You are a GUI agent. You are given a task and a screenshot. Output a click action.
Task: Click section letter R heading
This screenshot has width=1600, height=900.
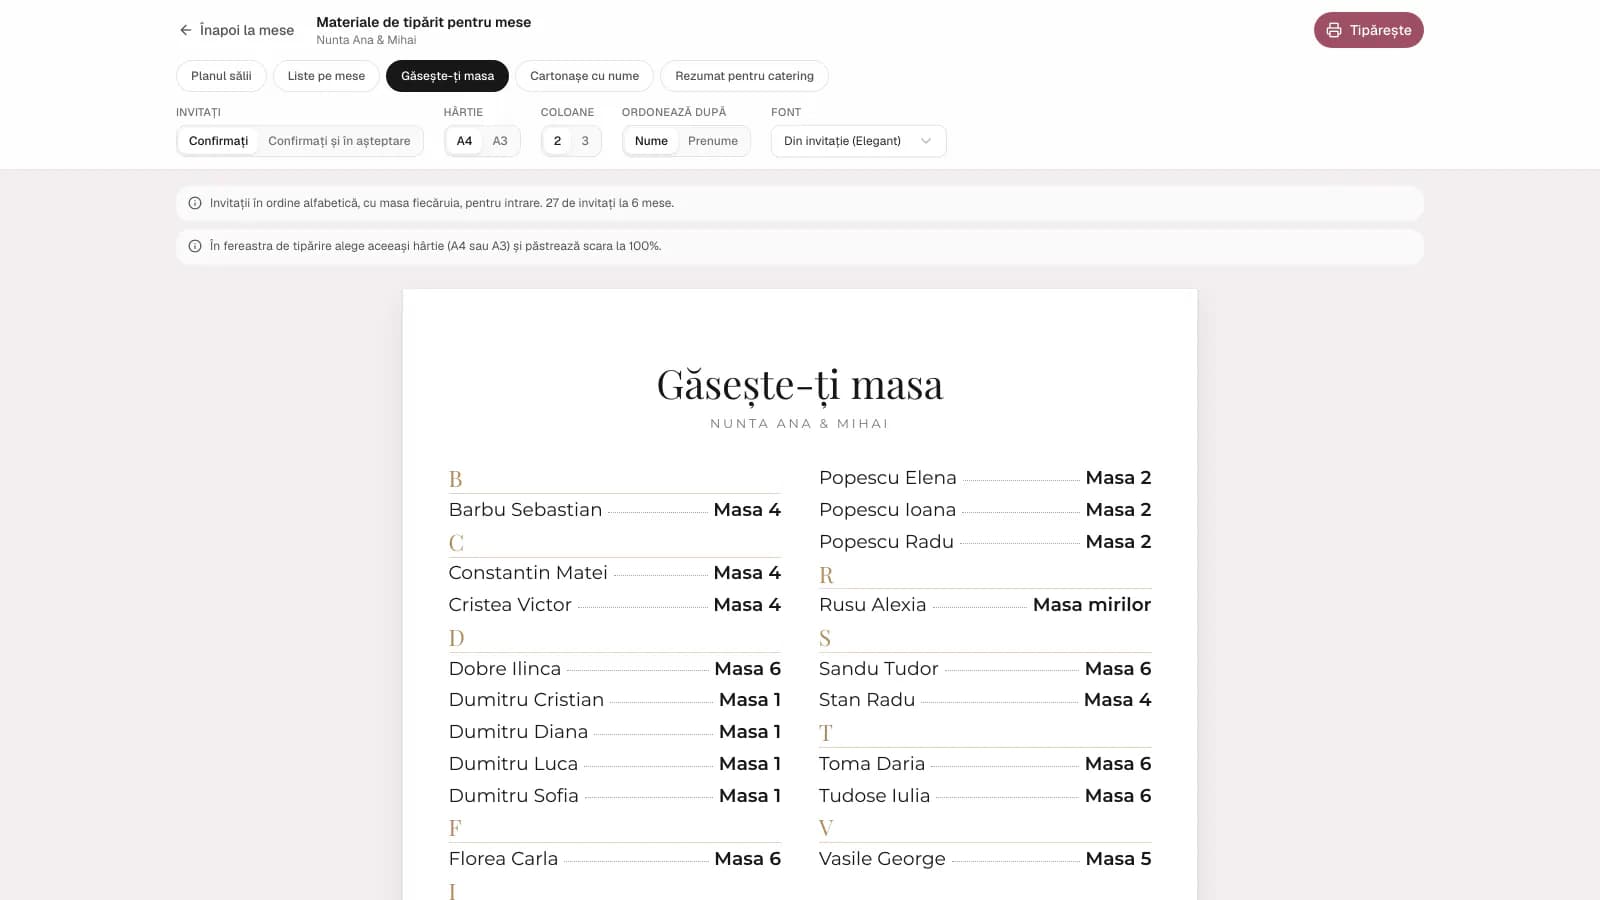tap(826, 575)
